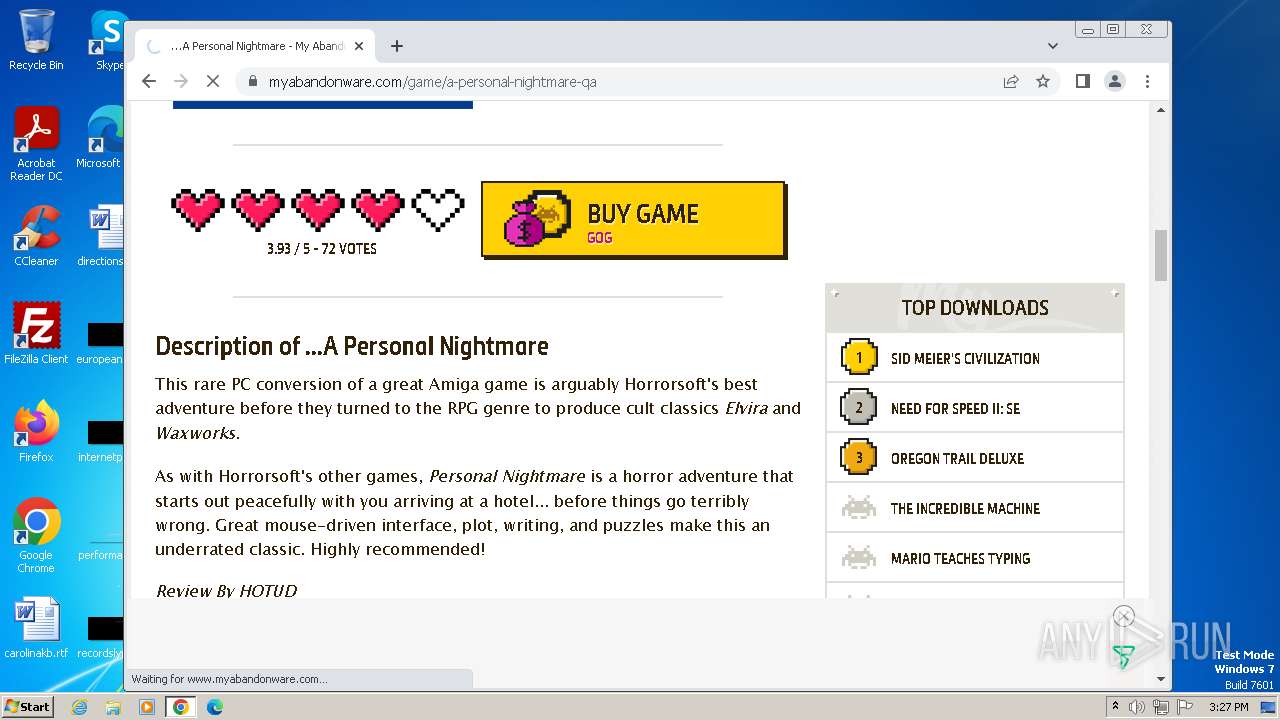Image resolution: width=1280 pixels, height=720 pixels.
Task: Open the Windows Start menu
Action: [x=27, y=706]
